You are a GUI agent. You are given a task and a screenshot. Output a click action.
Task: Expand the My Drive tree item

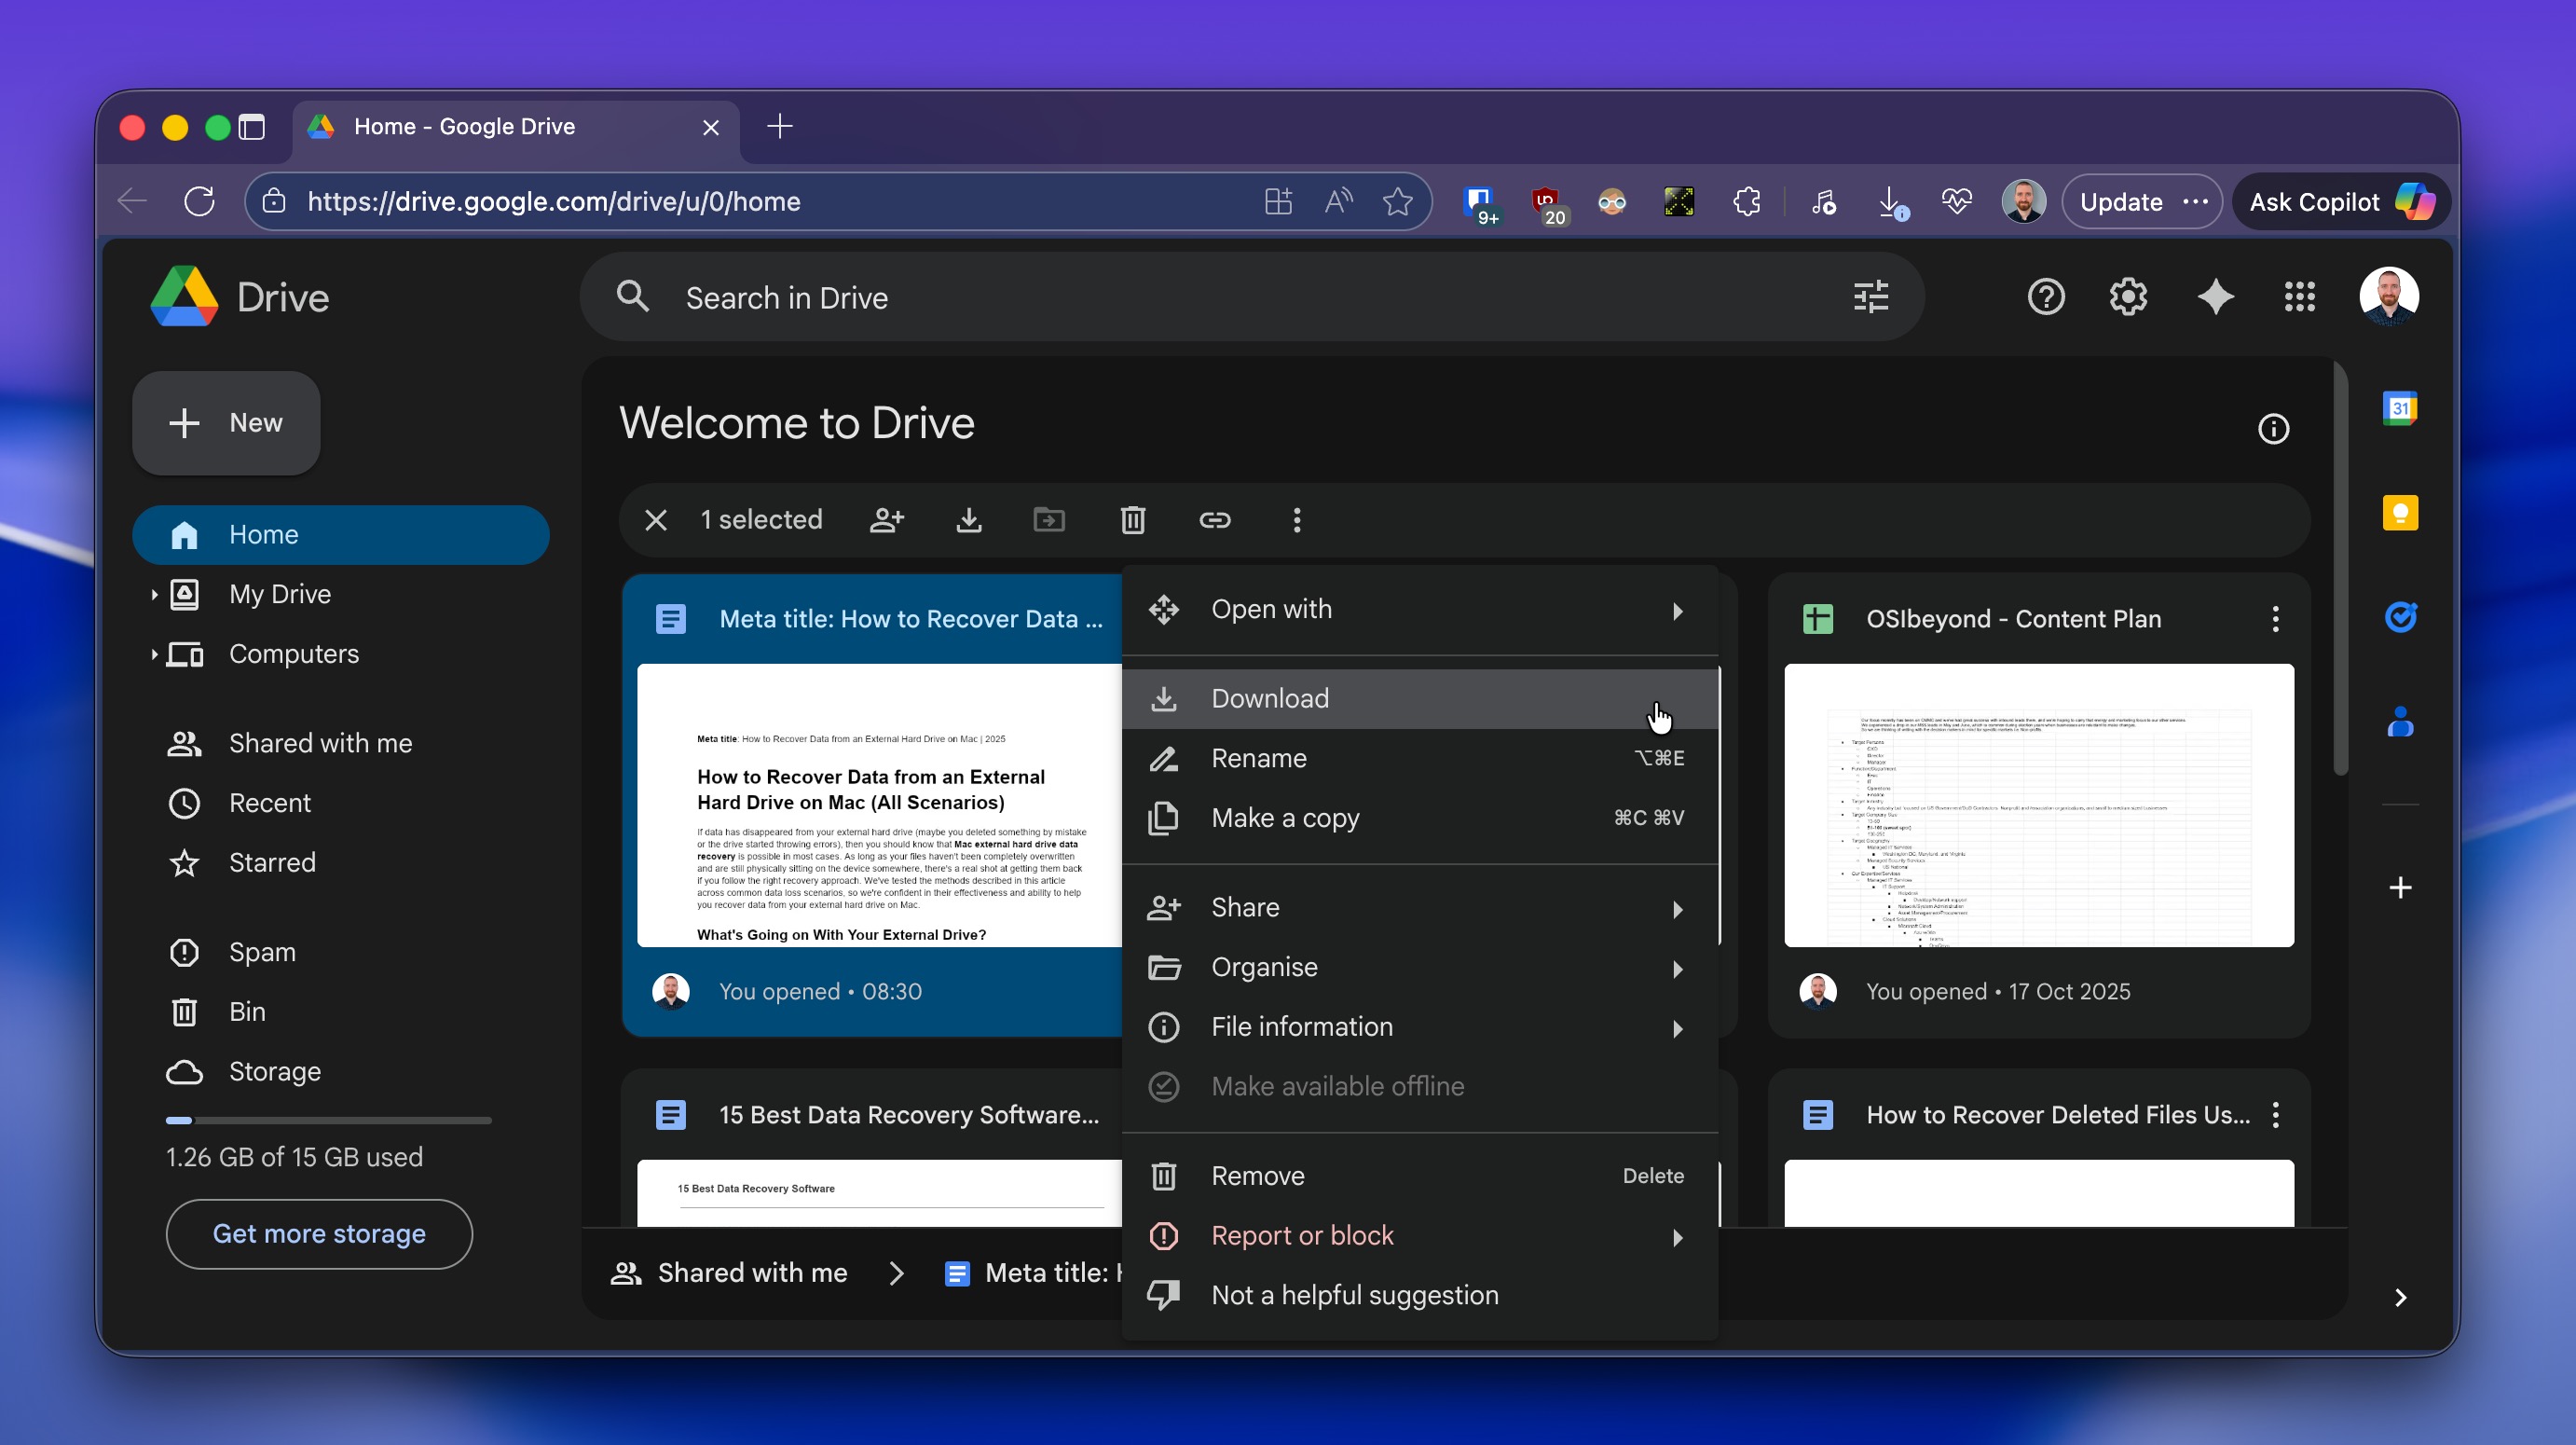pyautogui.click(x=153, y=593)
